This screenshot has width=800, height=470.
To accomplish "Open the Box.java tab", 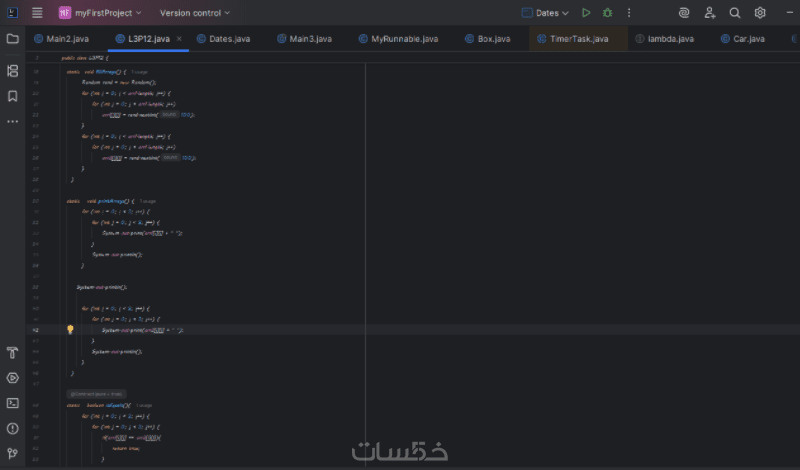I will tap(488, 39).
